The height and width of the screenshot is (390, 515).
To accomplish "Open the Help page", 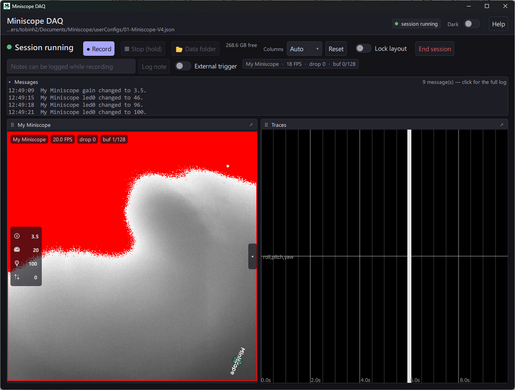I will (x=498, y=24).
